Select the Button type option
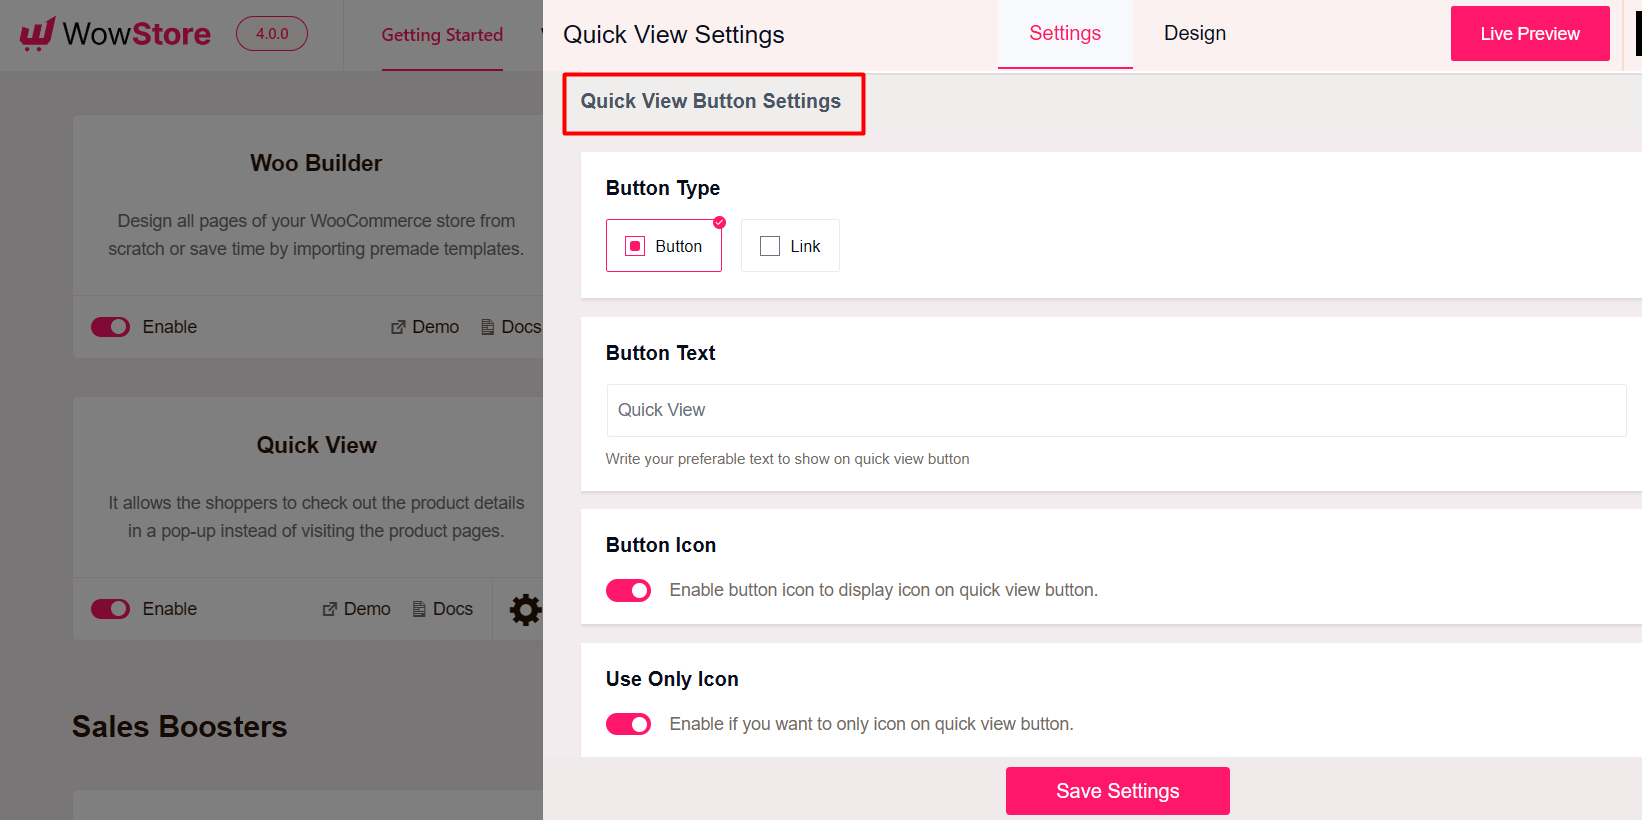Image resolution: width=1642 pixels, height=820 pixels. (664, 245)
